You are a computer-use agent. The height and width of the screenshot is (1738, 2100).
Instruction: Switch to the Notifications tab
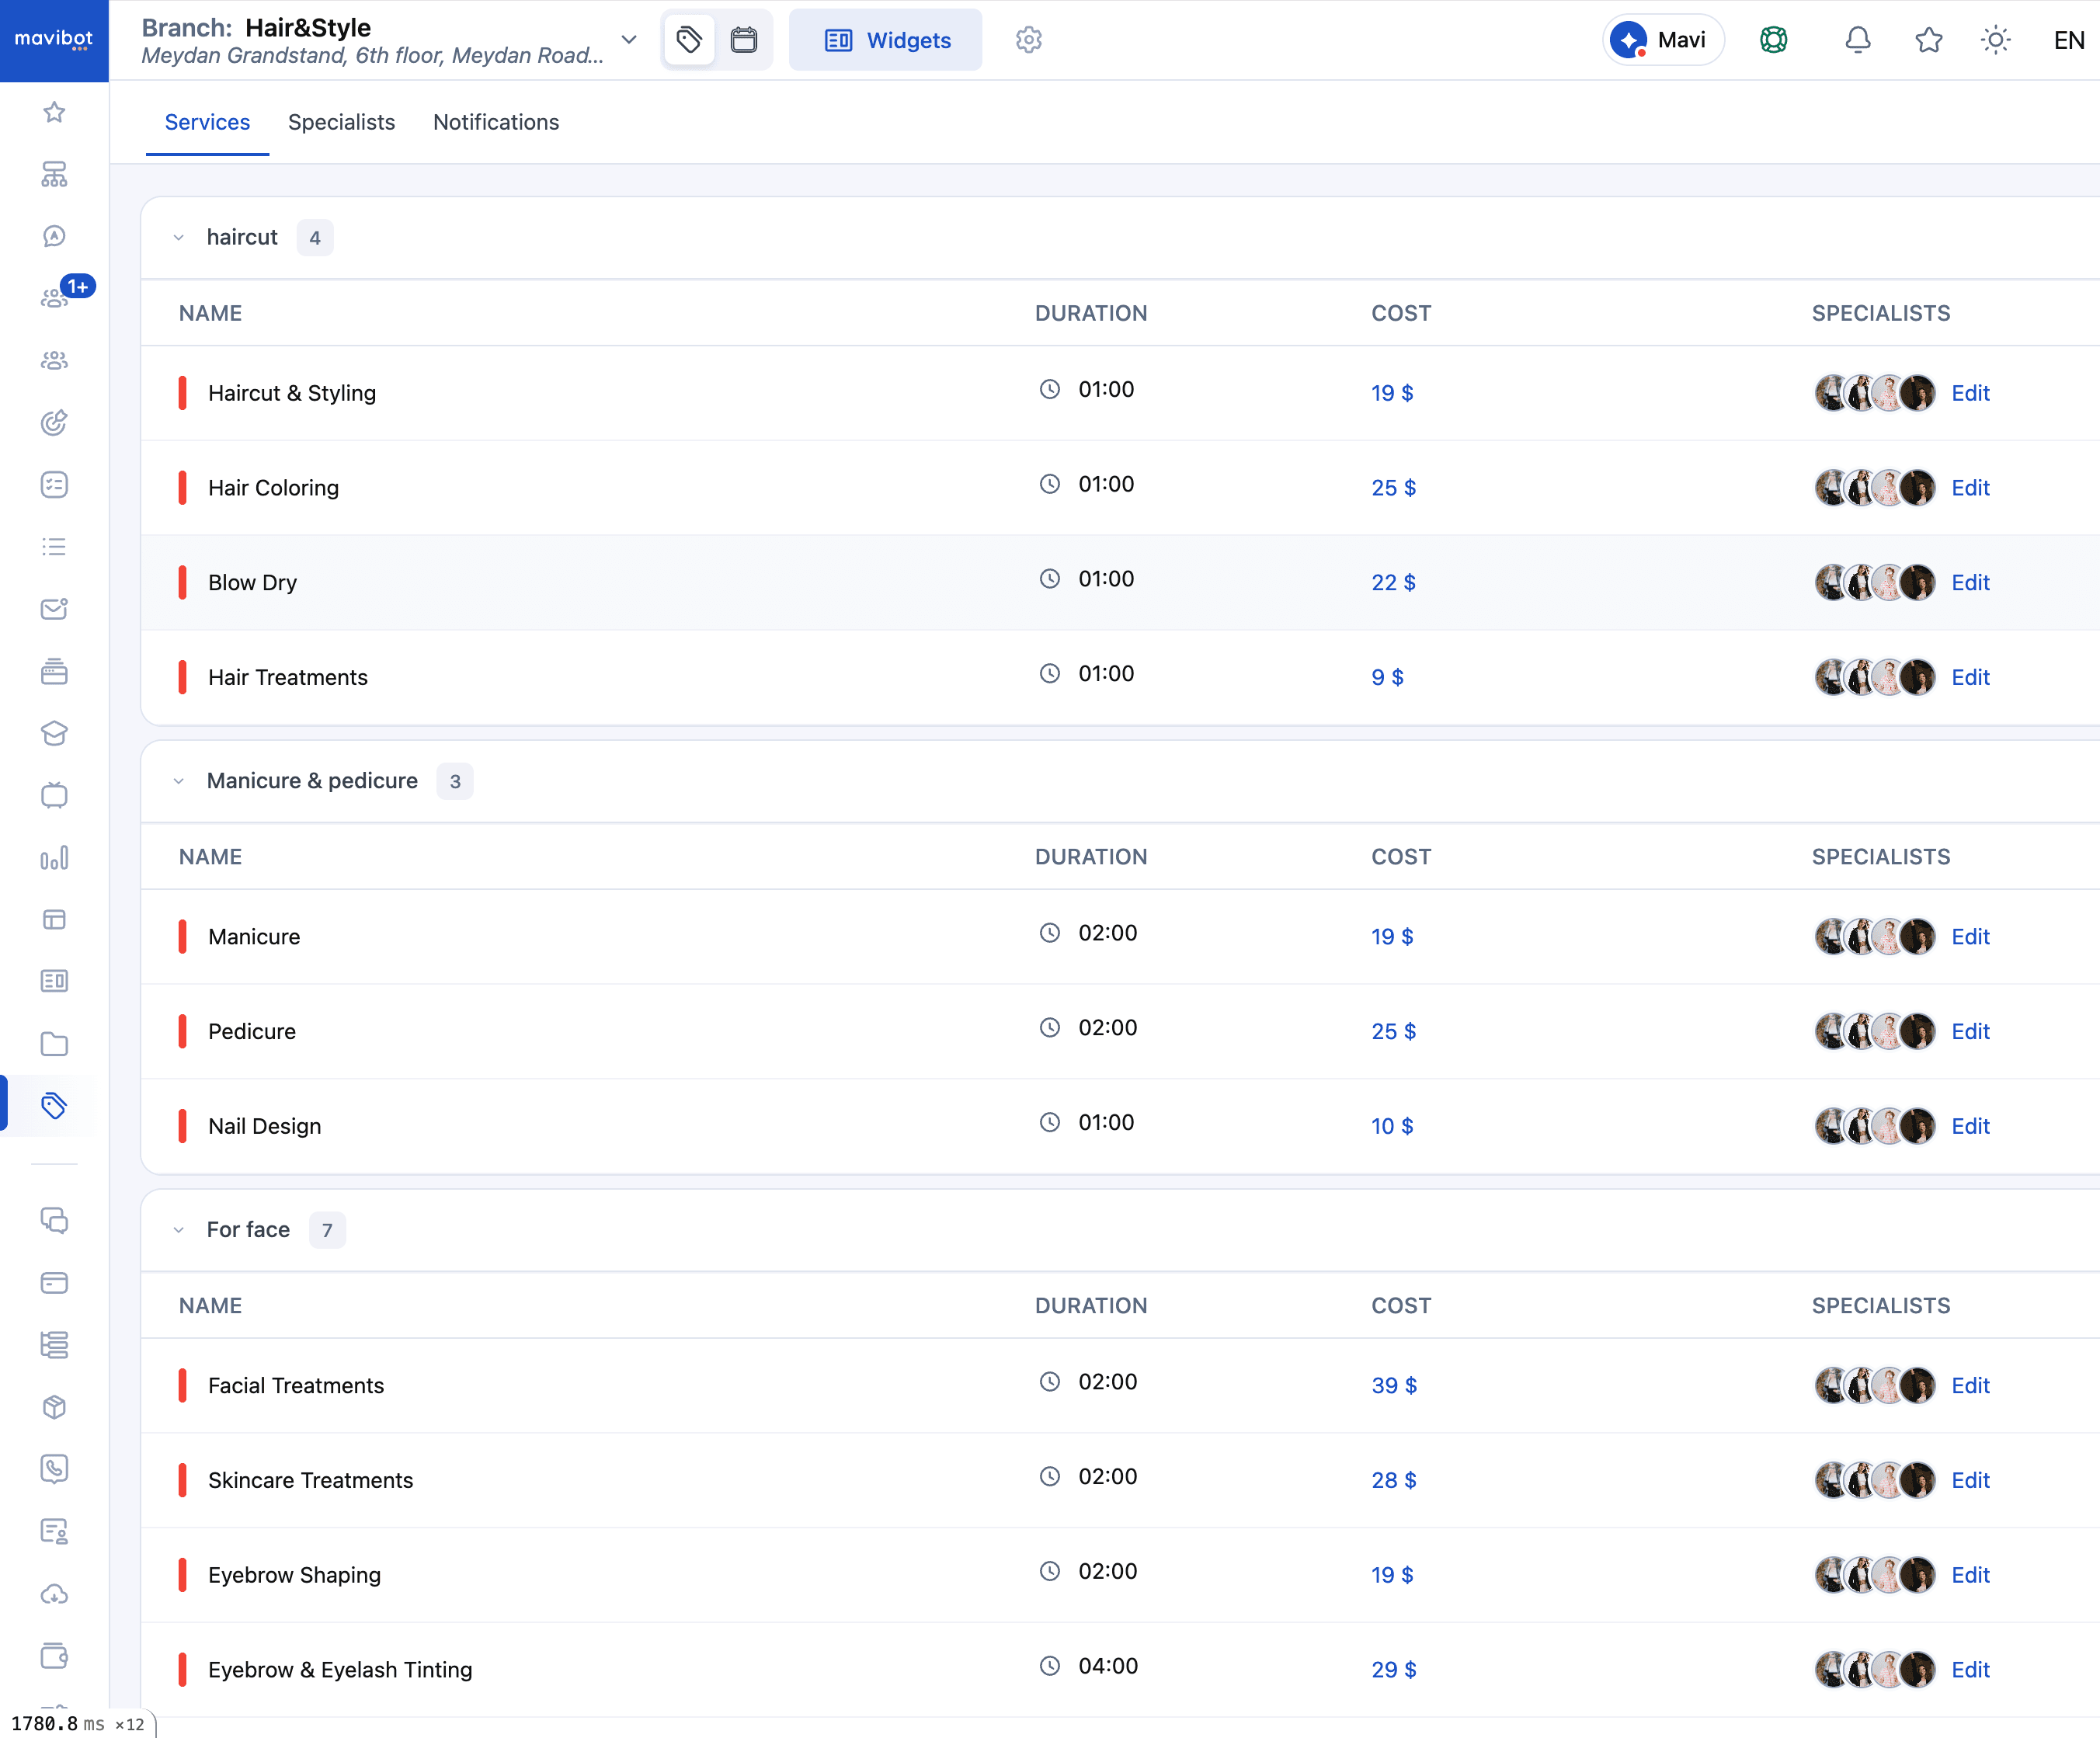(x=496, y=122)
